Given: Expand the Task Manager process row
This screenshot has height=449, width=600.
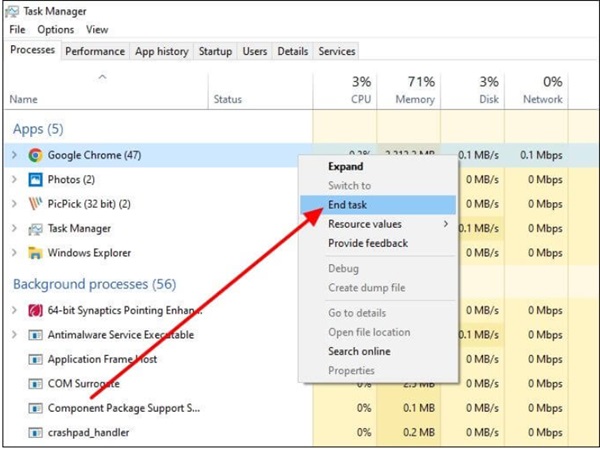Looking at the screenshot, I should (14, 228).
